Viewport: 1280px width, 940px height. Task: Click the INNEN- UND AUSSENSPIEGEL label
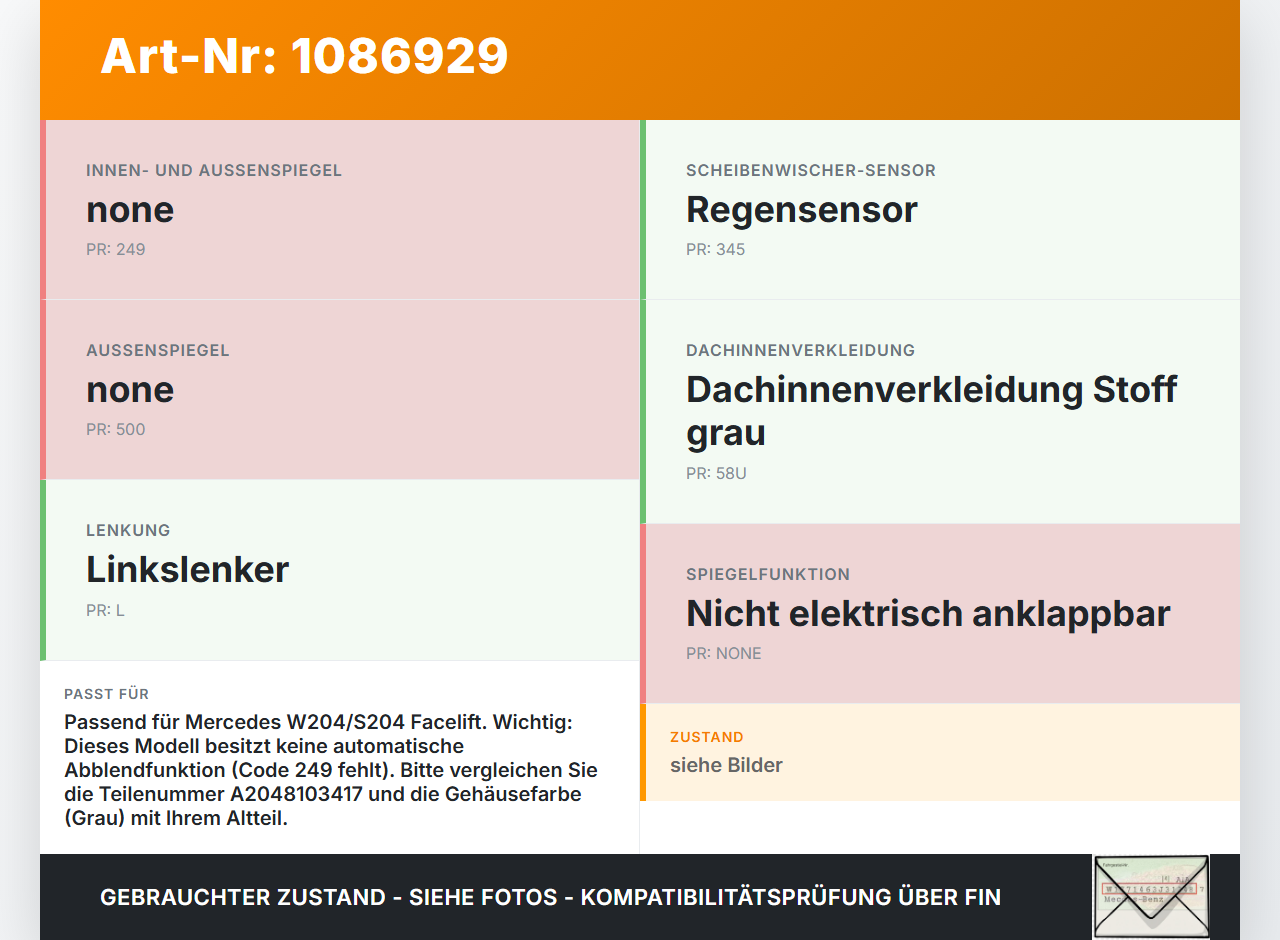214,170
